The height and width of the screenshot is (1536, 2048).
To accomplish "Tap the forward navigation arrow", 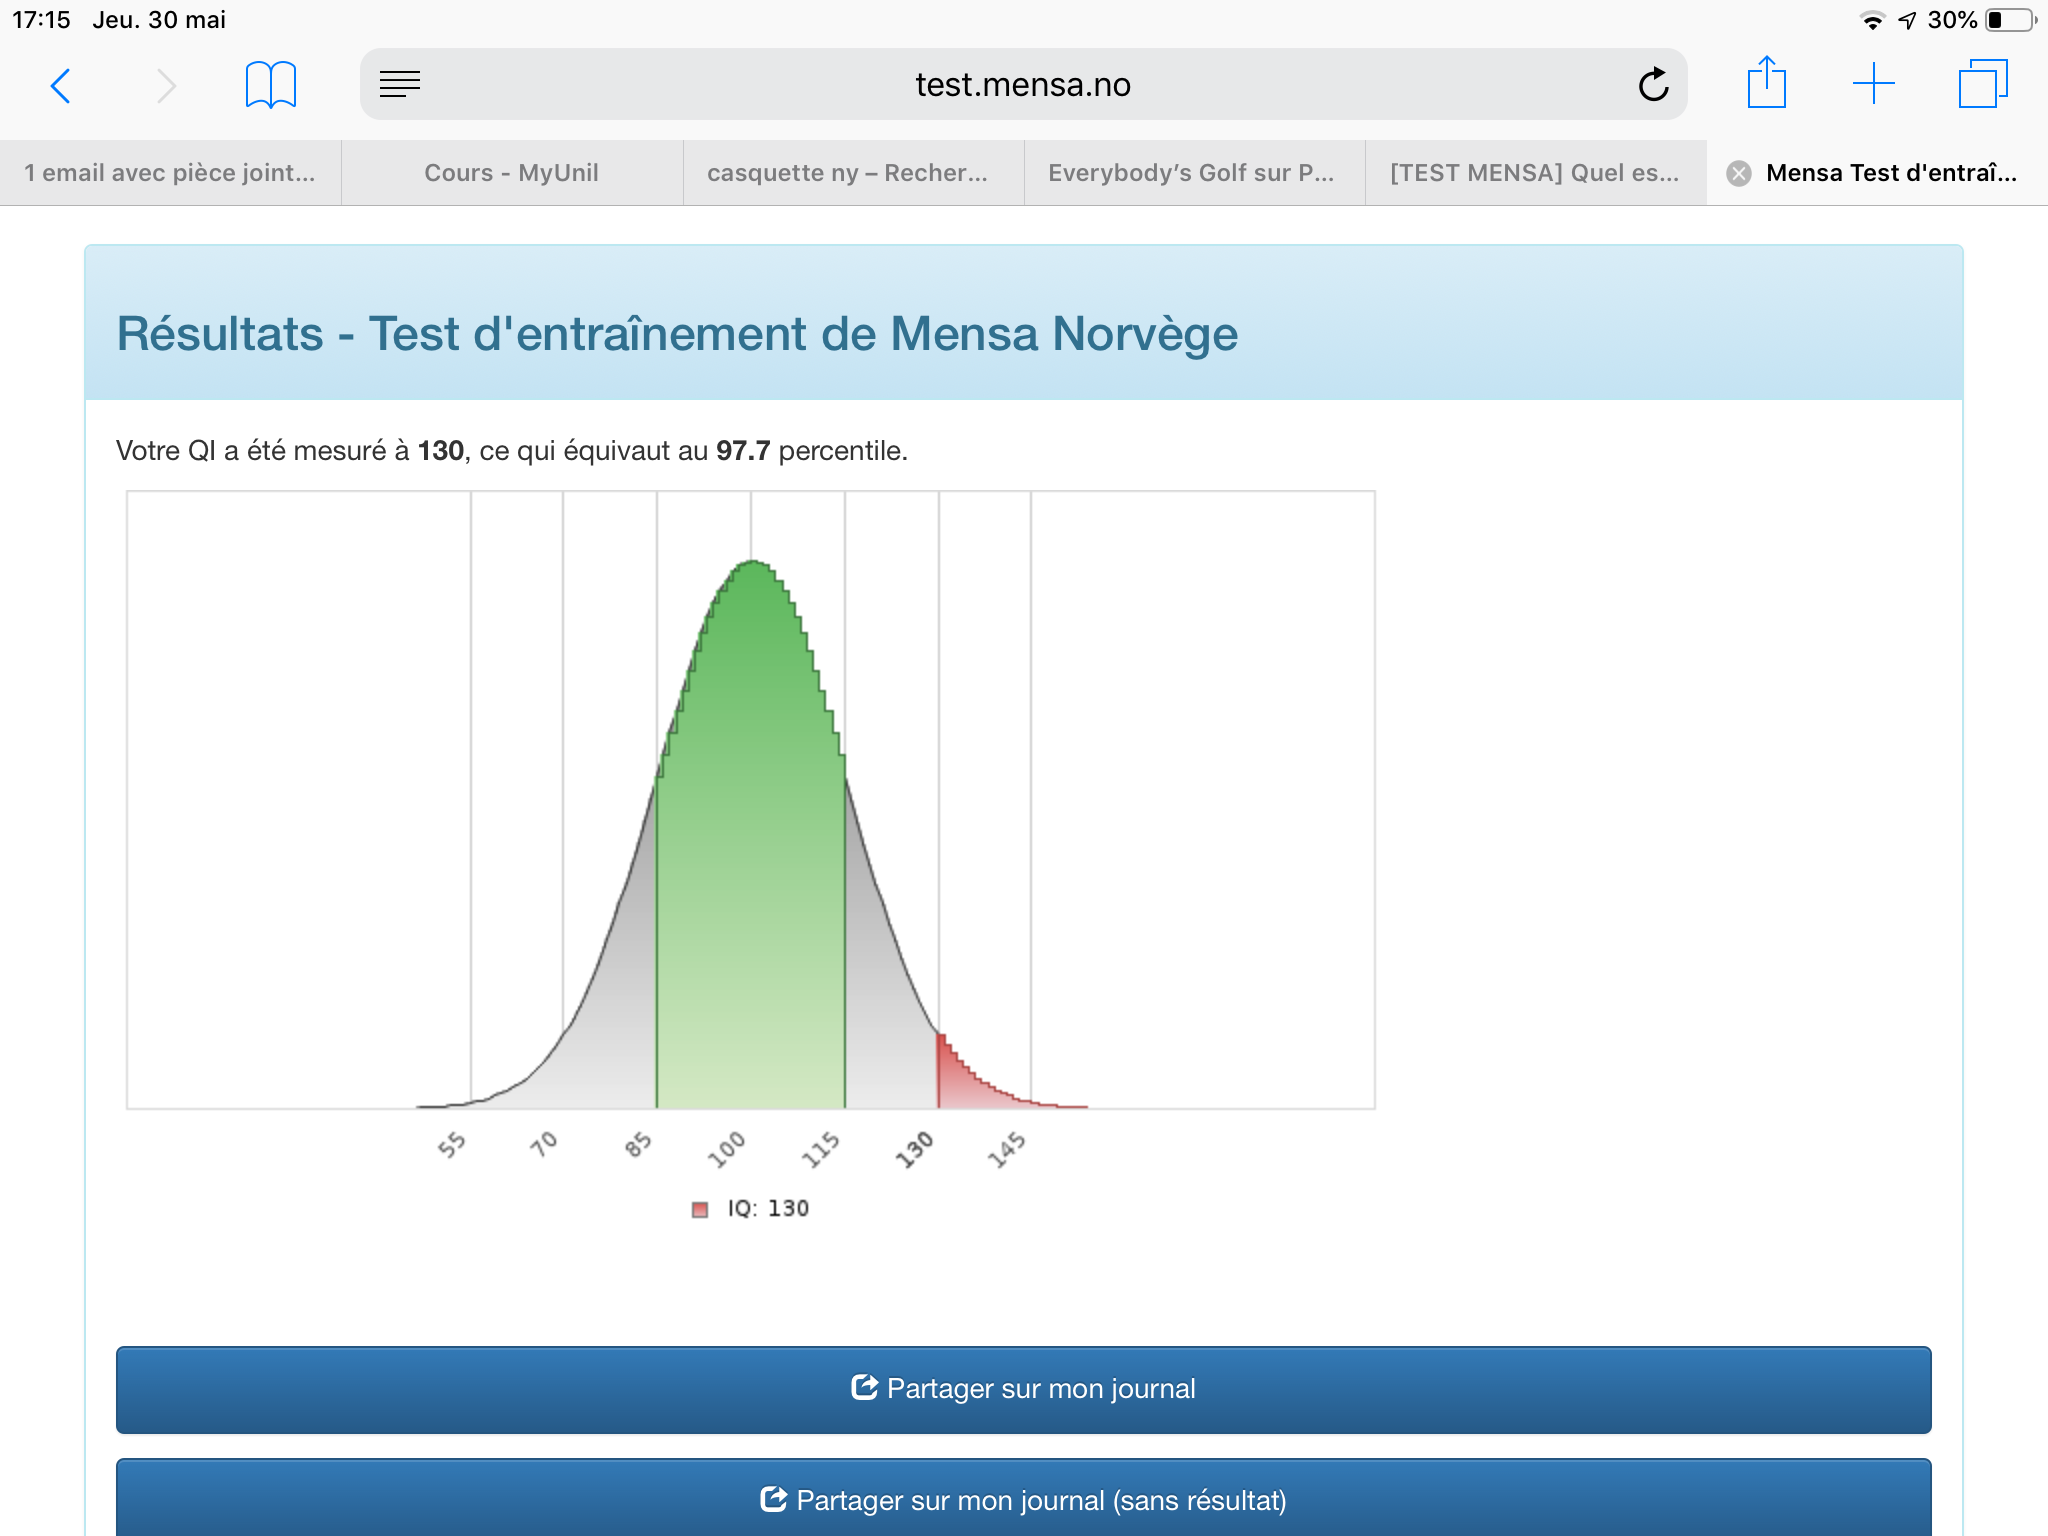I will pos(166,86).
